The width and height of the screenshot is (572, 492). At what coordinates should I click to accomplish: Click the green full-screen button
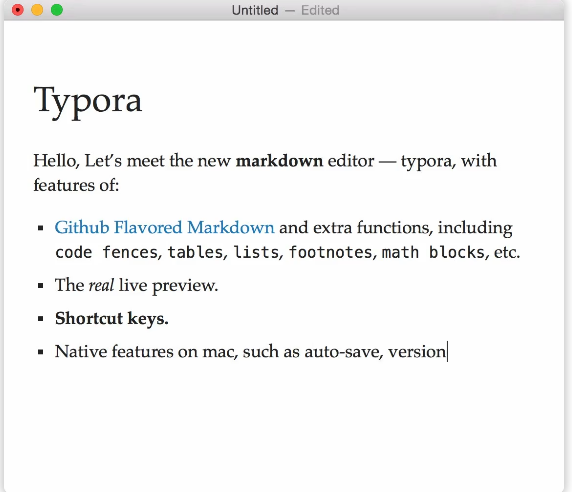[57, 10]
